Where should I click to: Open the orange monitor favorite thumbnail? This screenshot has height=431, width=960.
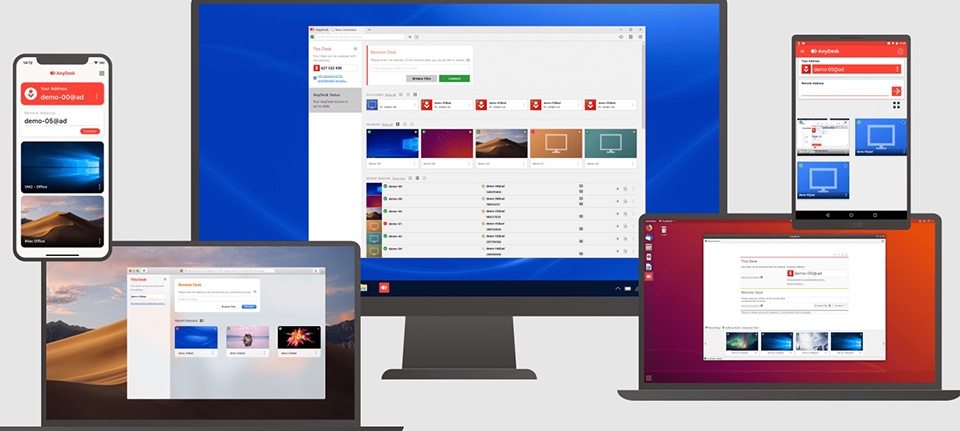coord(556,143)
